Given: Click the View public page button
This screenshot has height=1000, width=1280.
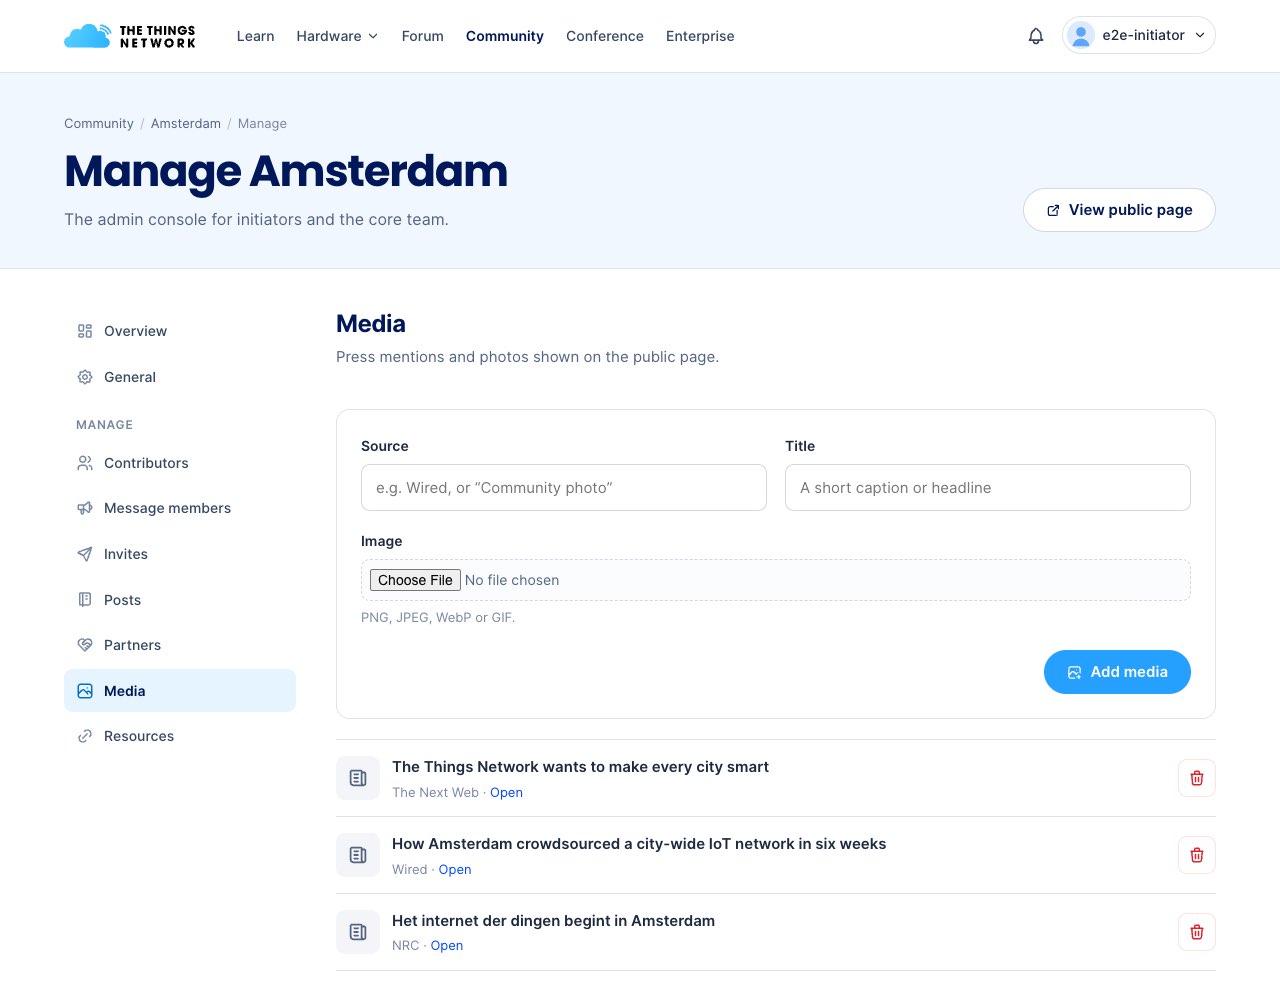Looking at the screenshot, I should click(x=1119, y=210).
